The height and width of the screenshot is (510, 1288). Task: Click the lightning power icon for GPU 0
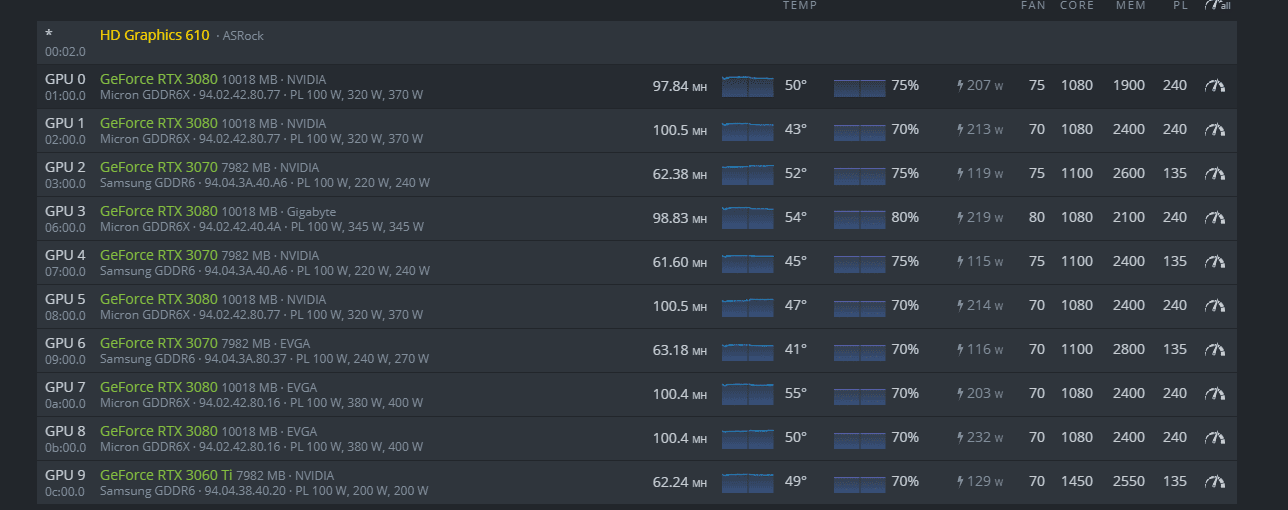tap(961, 86)
